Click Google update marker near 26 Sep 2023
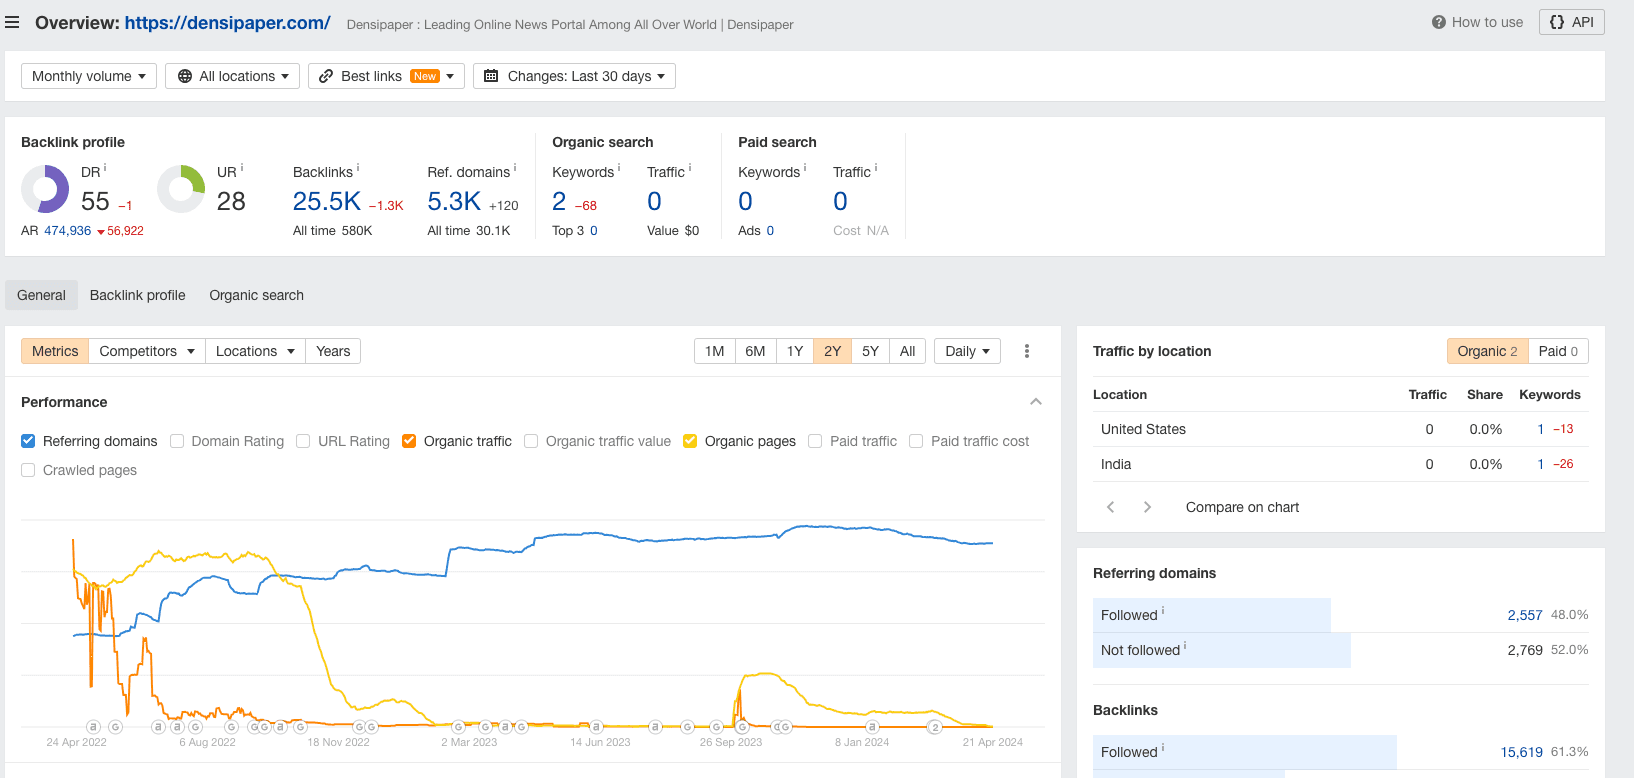This screenshot has width=1634, height=778. tap(743, 727)
